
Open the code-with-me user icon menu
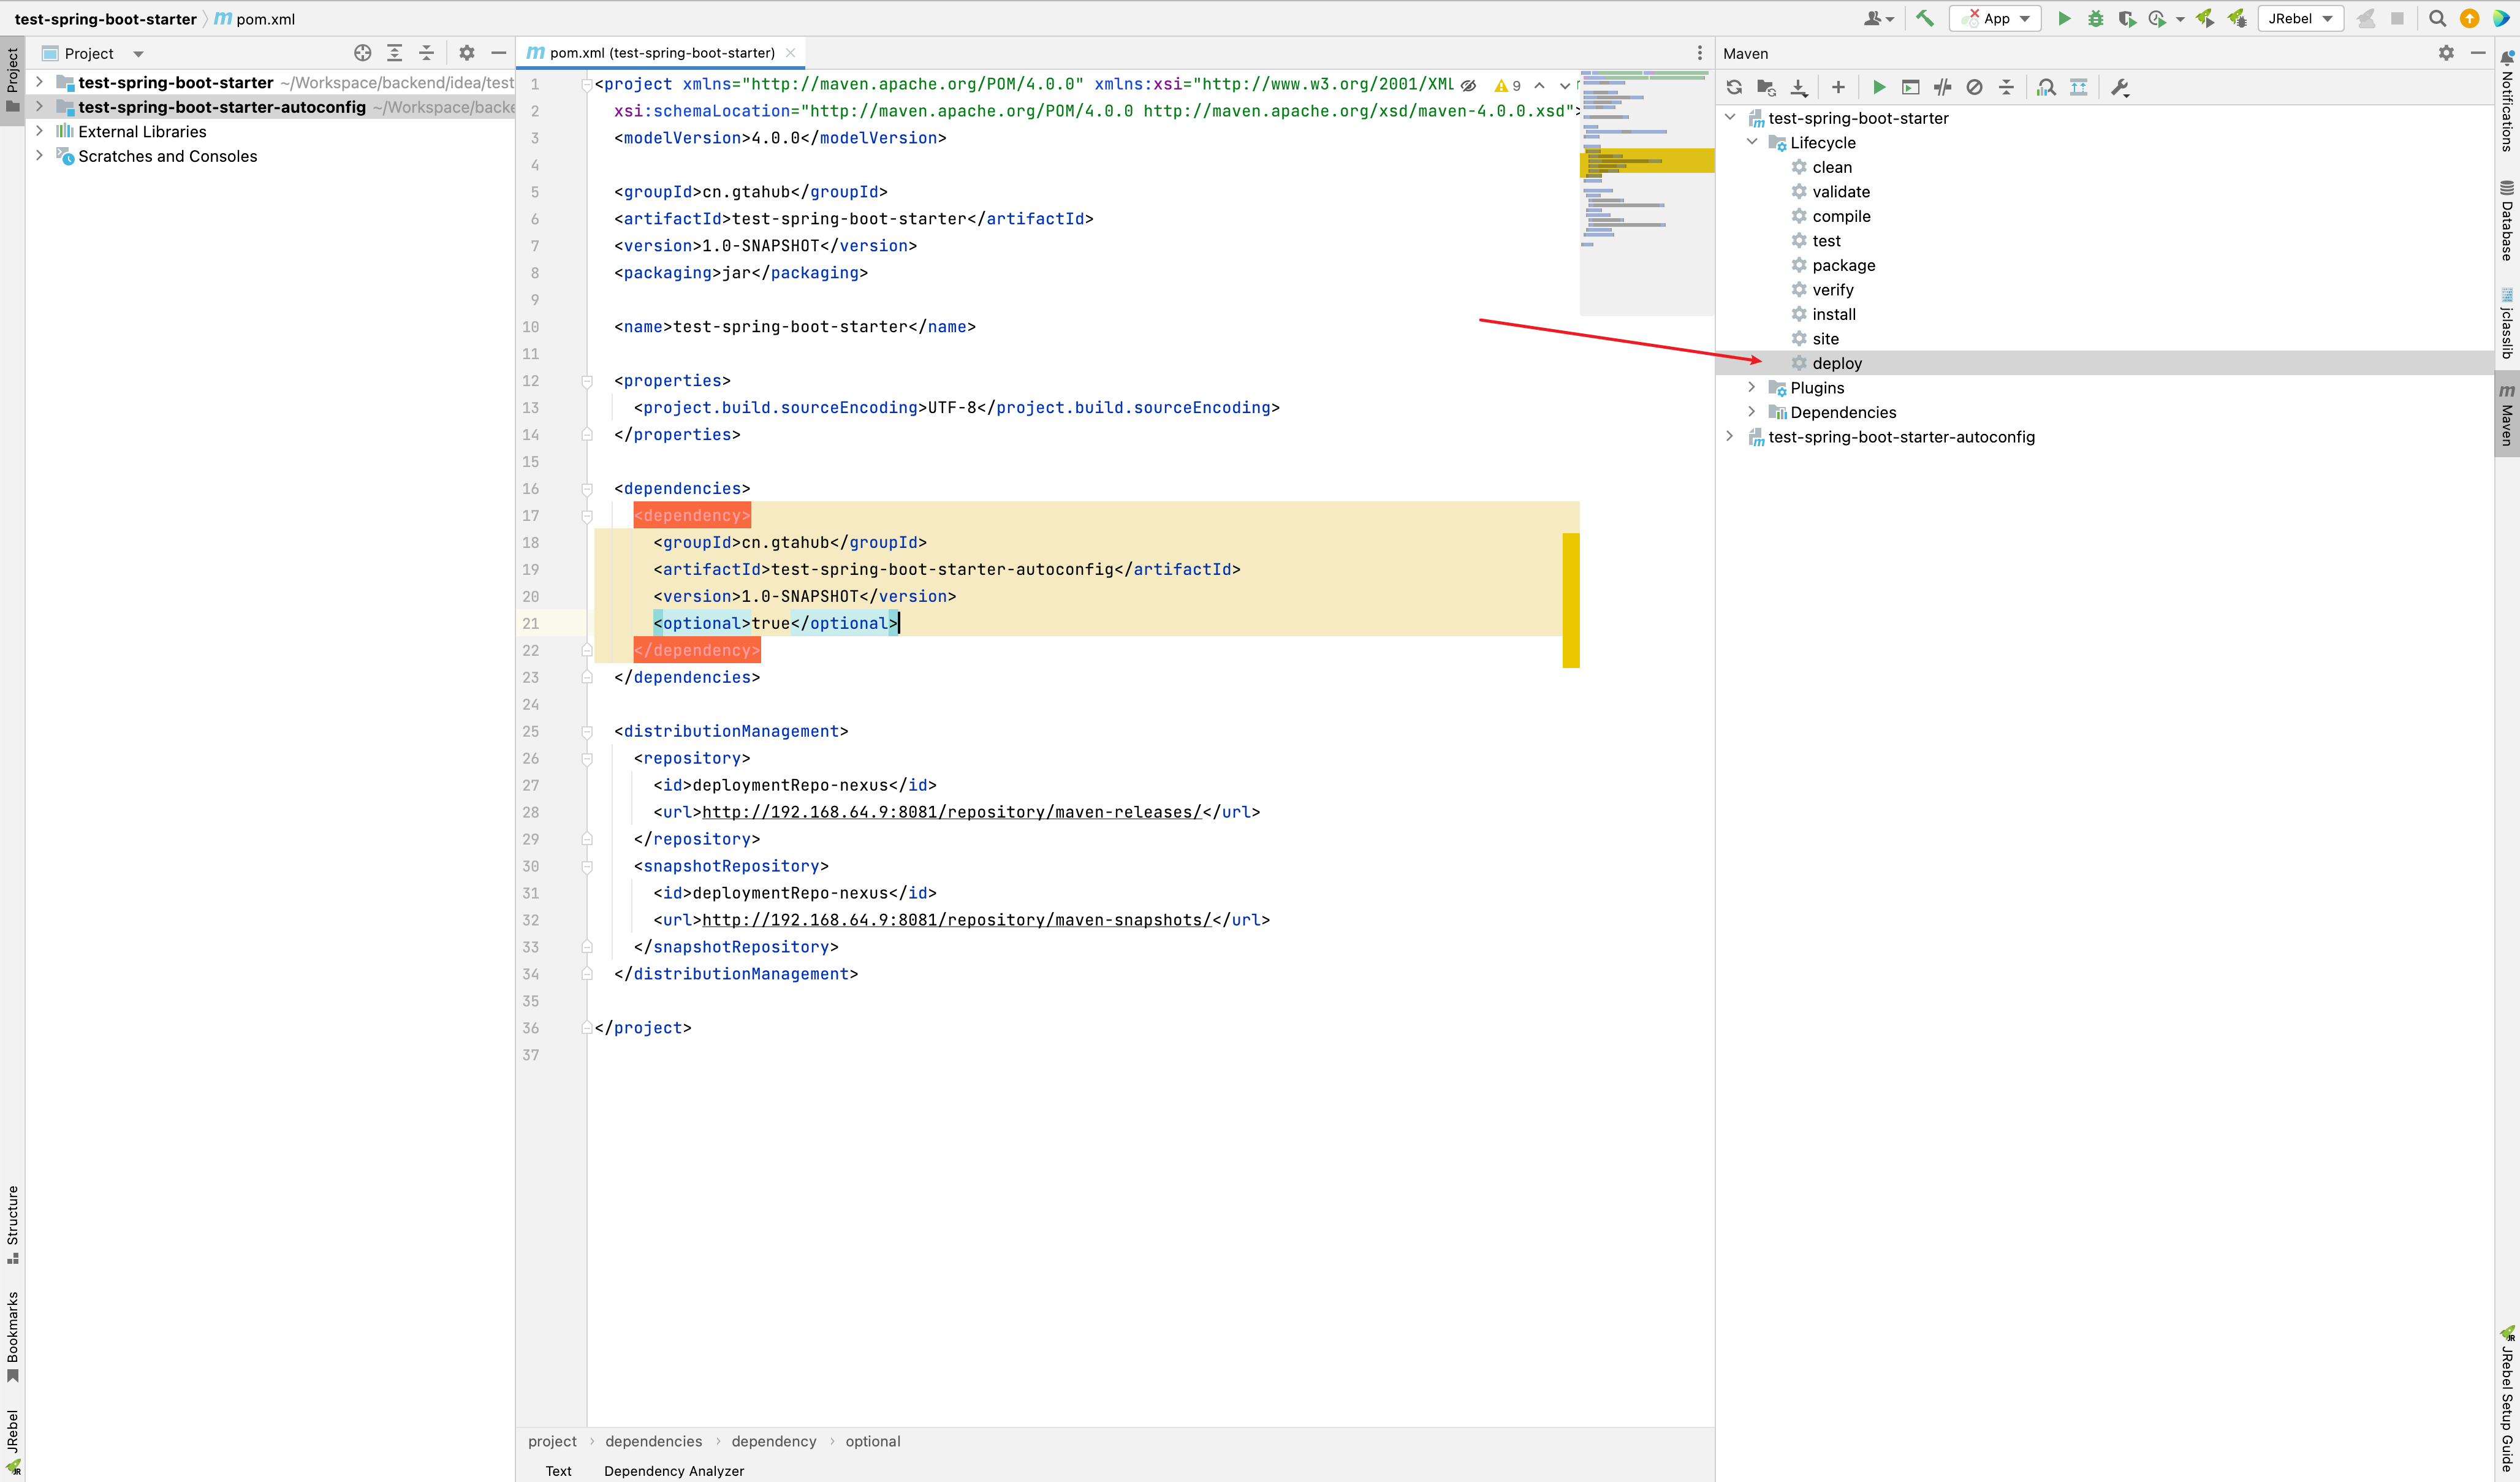(x=1878, y=18)
